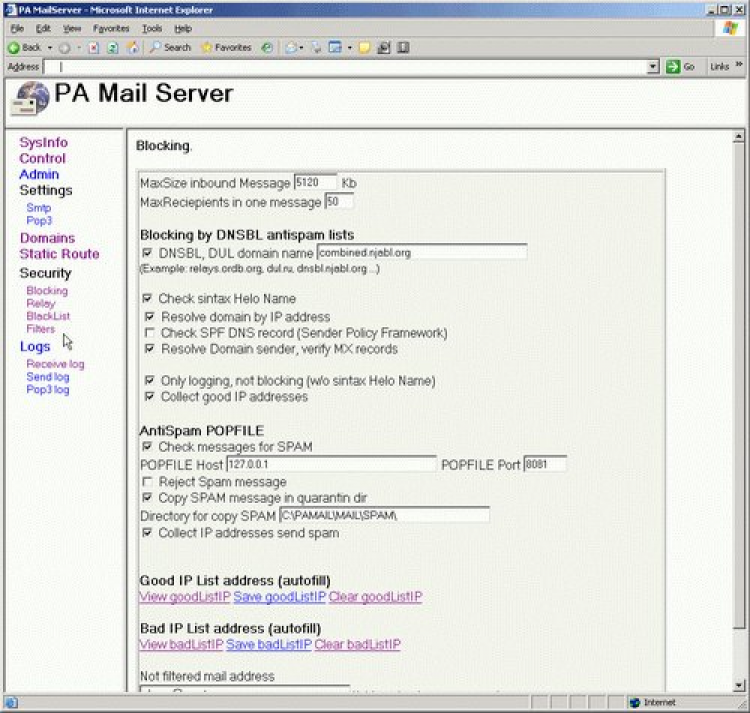Click the View goodListIP link
The height and width of the screenshot is (713, 750).
pyautogui.click(x=185, y=597)
